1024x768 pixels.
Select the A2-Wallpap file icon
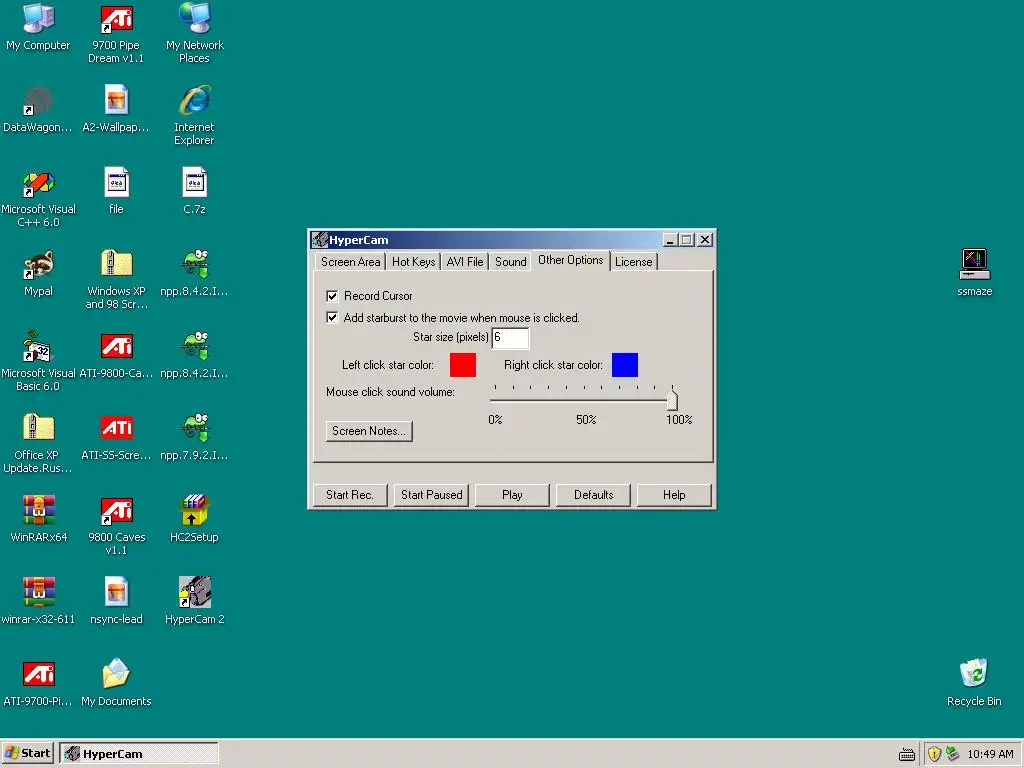[116, 110]
